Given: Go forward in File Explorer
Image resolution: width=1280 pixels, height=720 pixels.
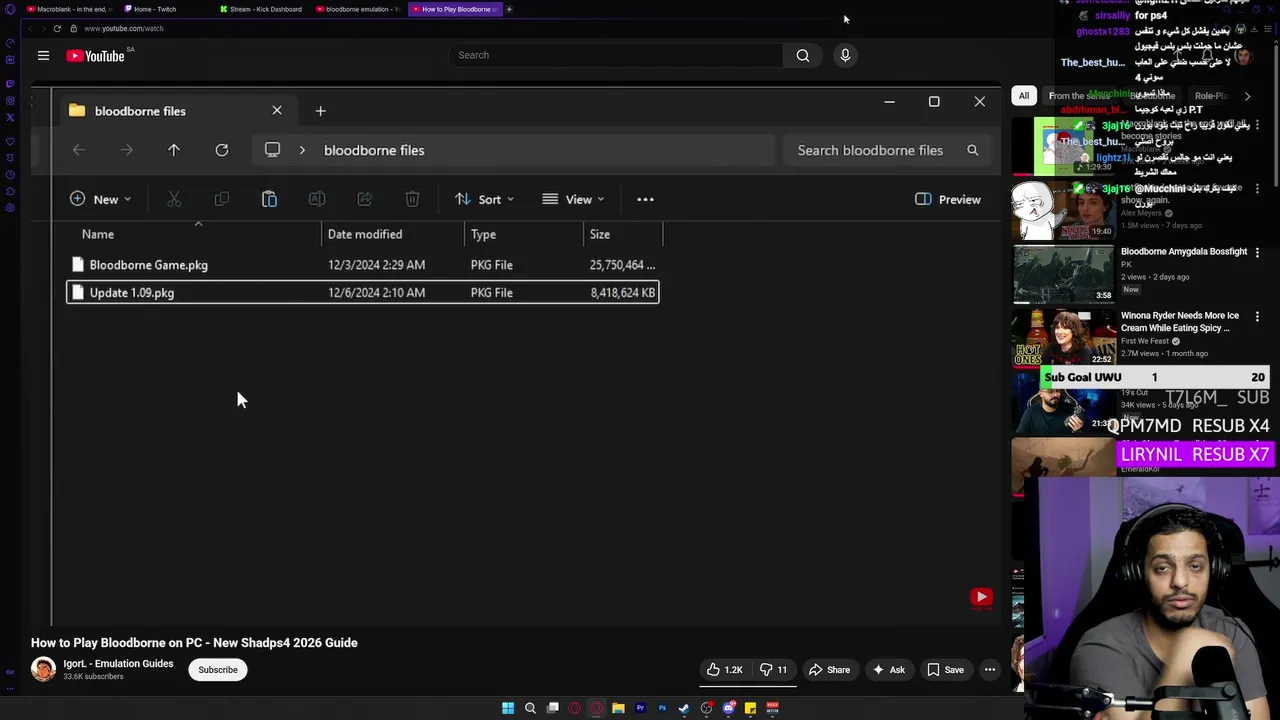Looking at the screenshot, I should click(126, 150).
